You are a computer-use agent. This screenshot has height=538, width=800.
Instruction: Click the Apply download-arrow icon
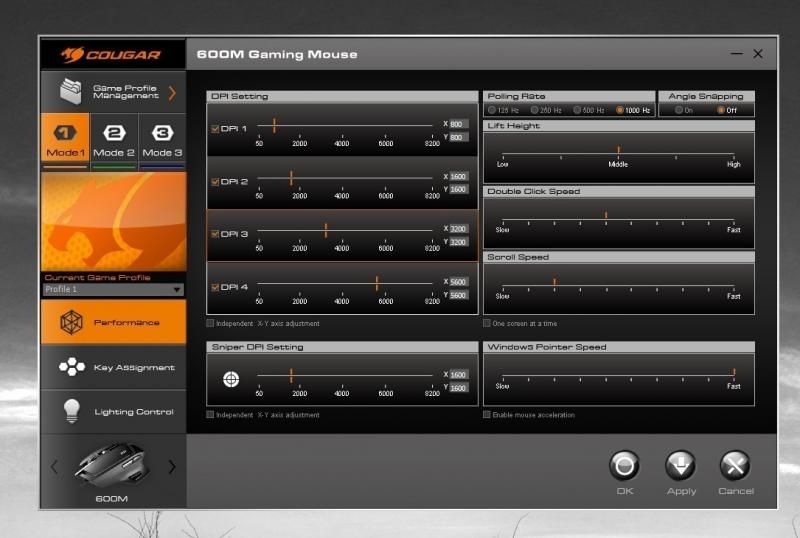680,465
